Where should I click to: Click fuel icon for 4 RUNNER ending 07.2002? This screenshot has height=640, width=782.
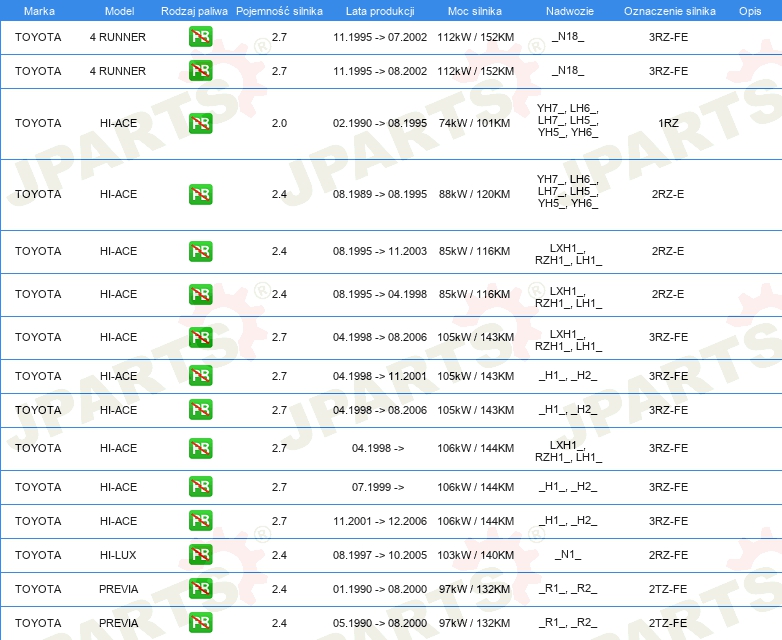pos(200,37)
